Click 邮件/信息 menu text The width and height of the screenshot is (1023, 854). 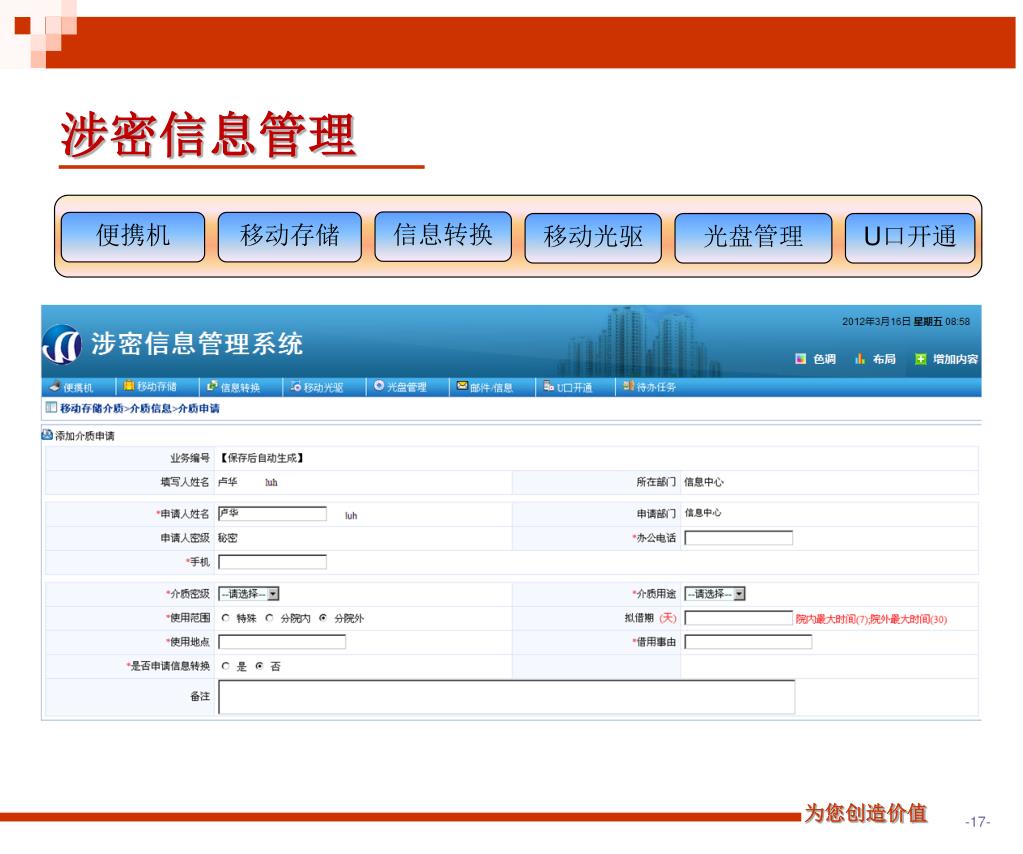click(491, 388)
